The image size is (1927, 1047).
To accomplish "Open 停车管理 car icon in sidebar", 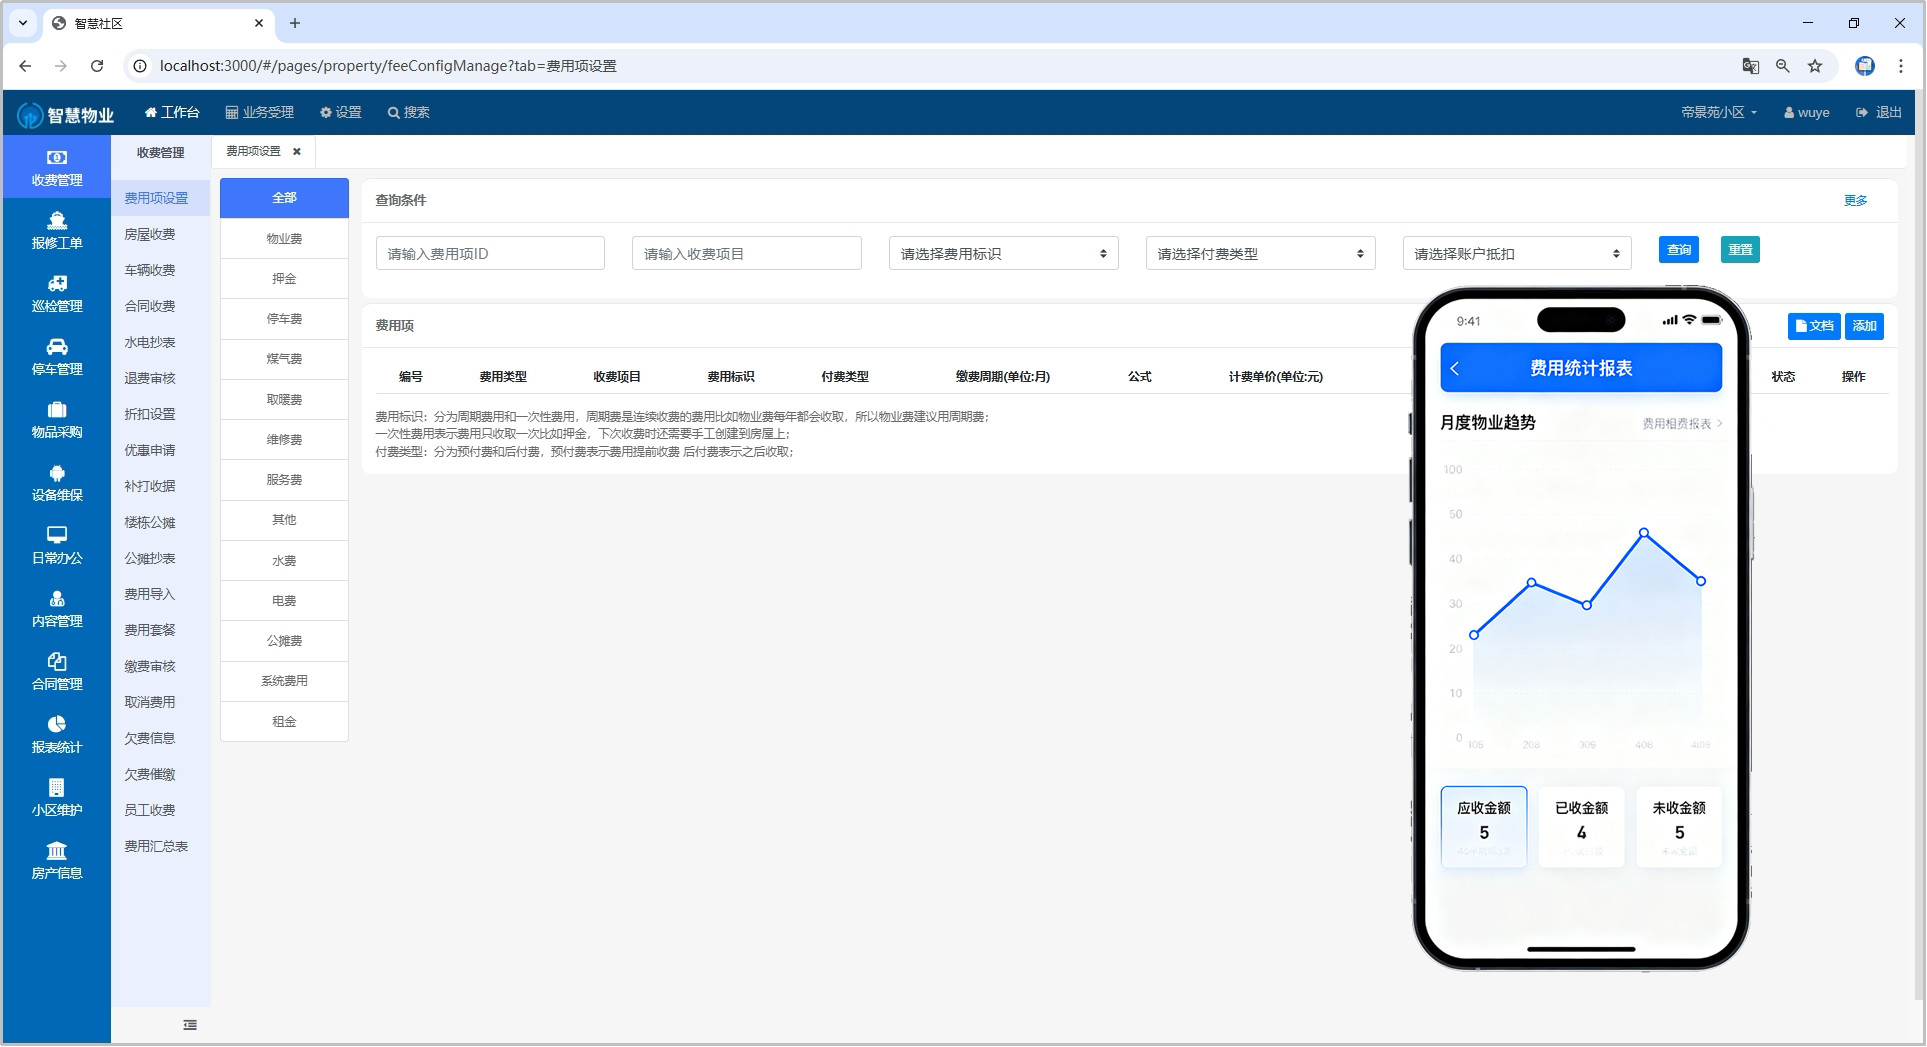I will (57, 348).
